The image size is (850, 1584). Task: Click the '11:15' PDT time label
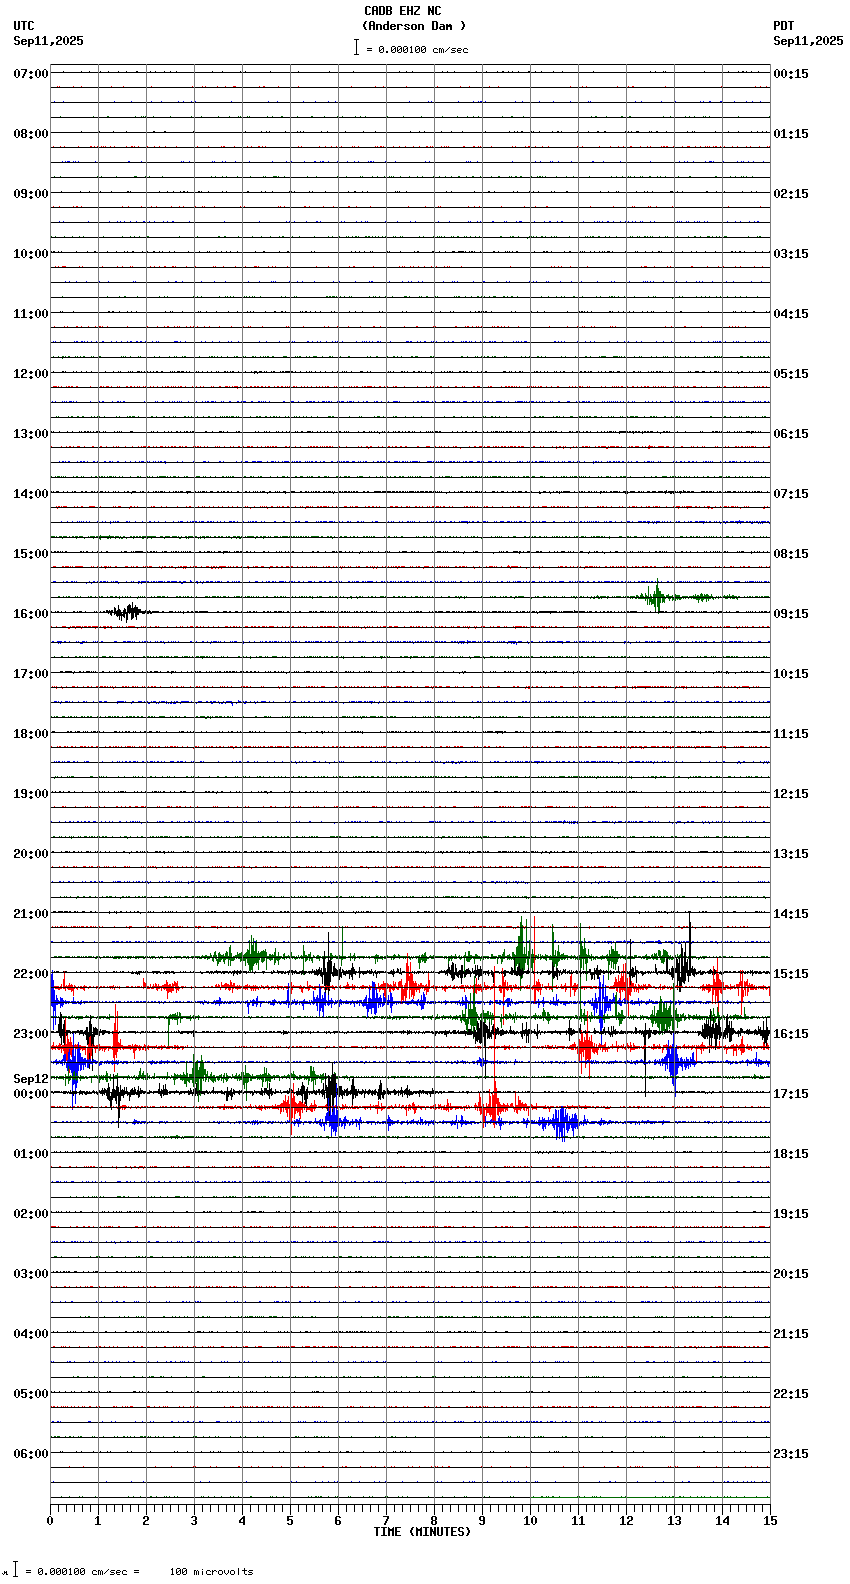791,734
